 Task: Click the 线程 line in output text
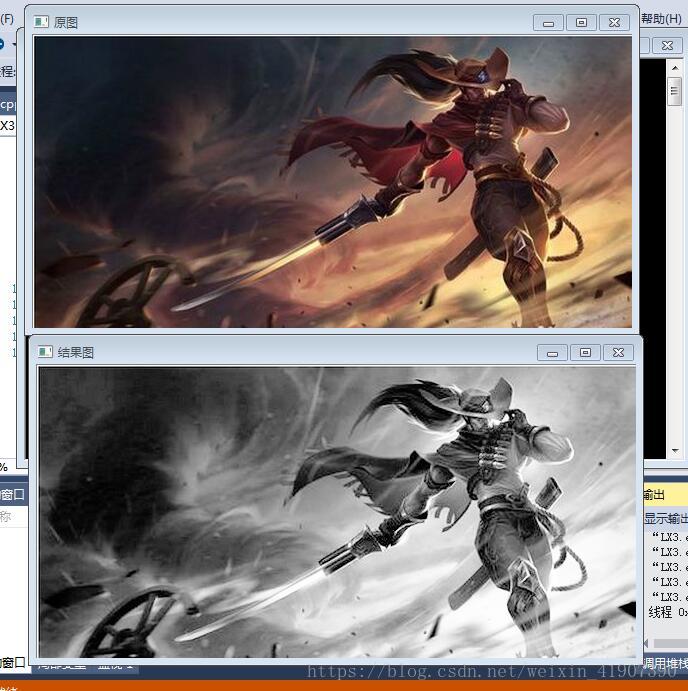point(668,612)
